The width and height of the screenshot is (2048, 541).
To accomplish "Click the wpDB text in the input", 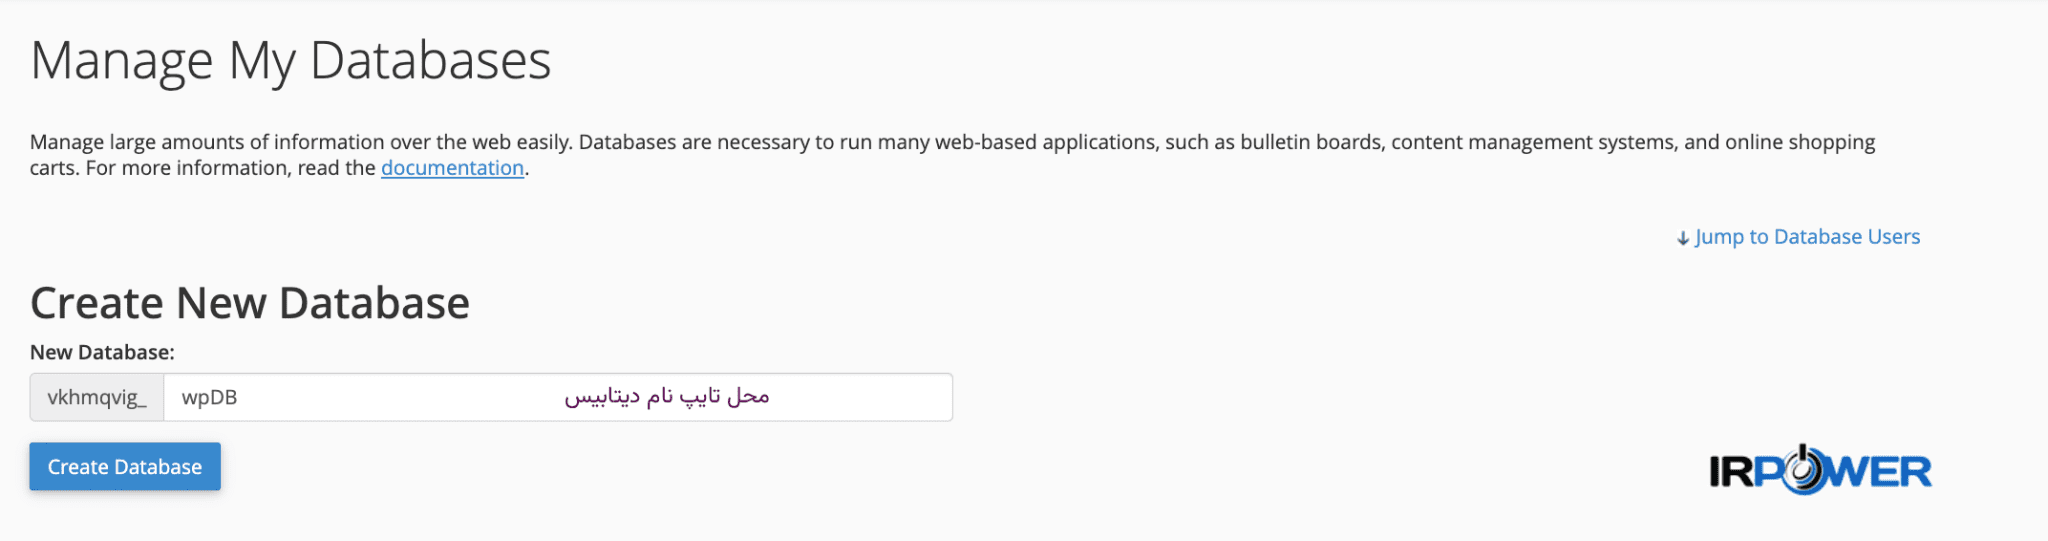I will (209, 397).
